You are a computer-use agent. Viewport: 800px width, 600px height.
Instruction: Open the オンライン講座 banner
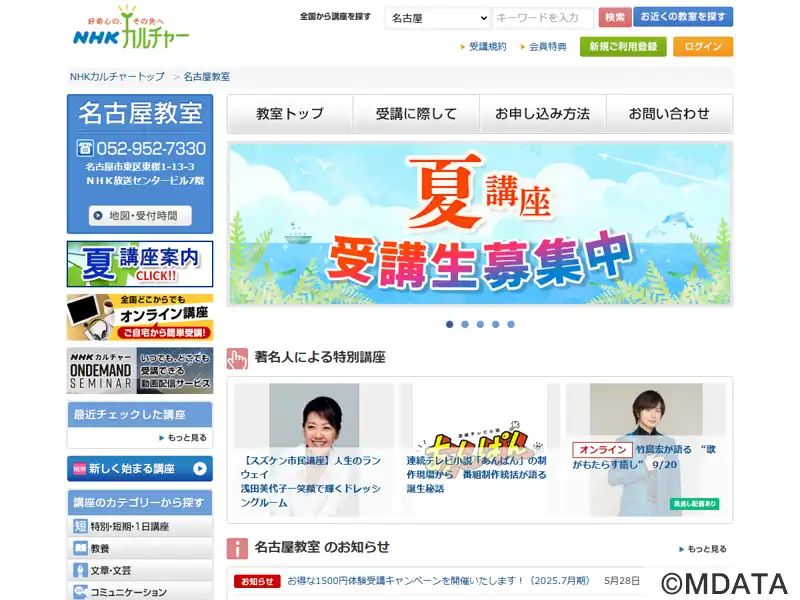pos(140,317)
